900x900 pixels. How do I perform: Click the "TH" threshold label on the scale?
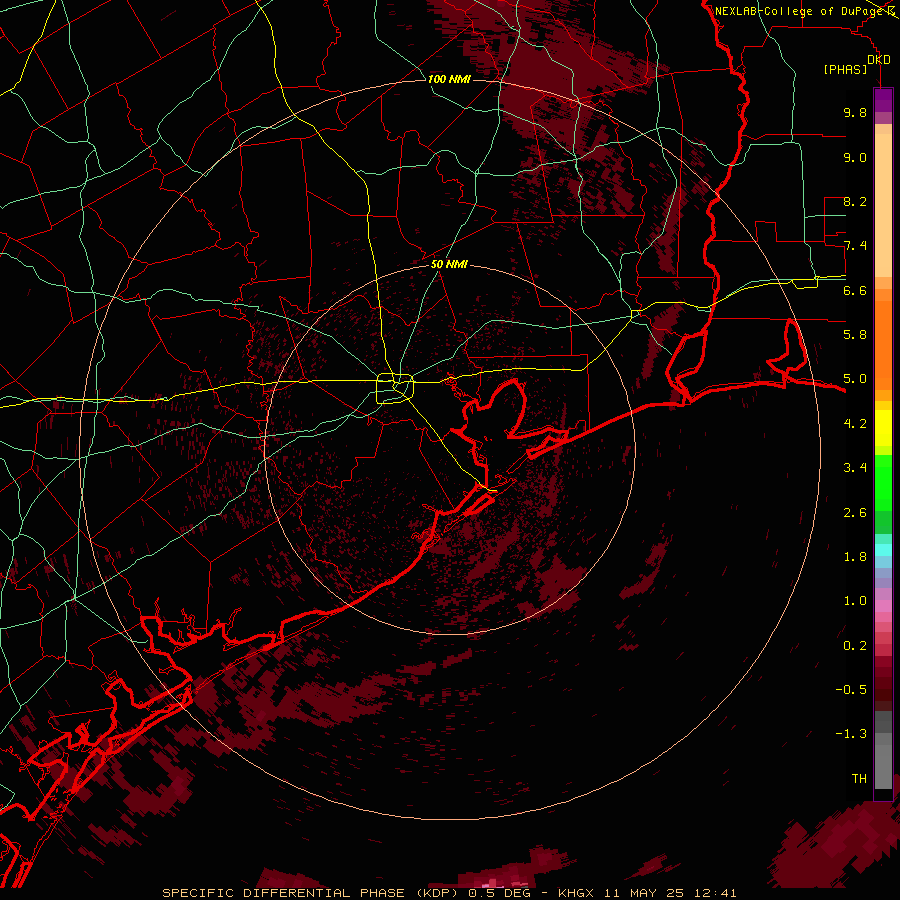(x=859, y=779)
